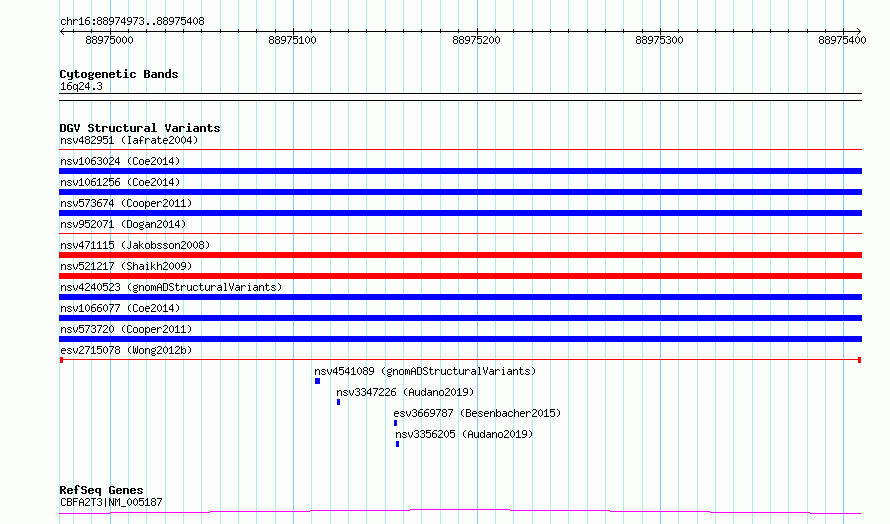The width and height of the screenshot is (890, 524).
Task: Click ruler position 88975400
Action: [842, 40]
